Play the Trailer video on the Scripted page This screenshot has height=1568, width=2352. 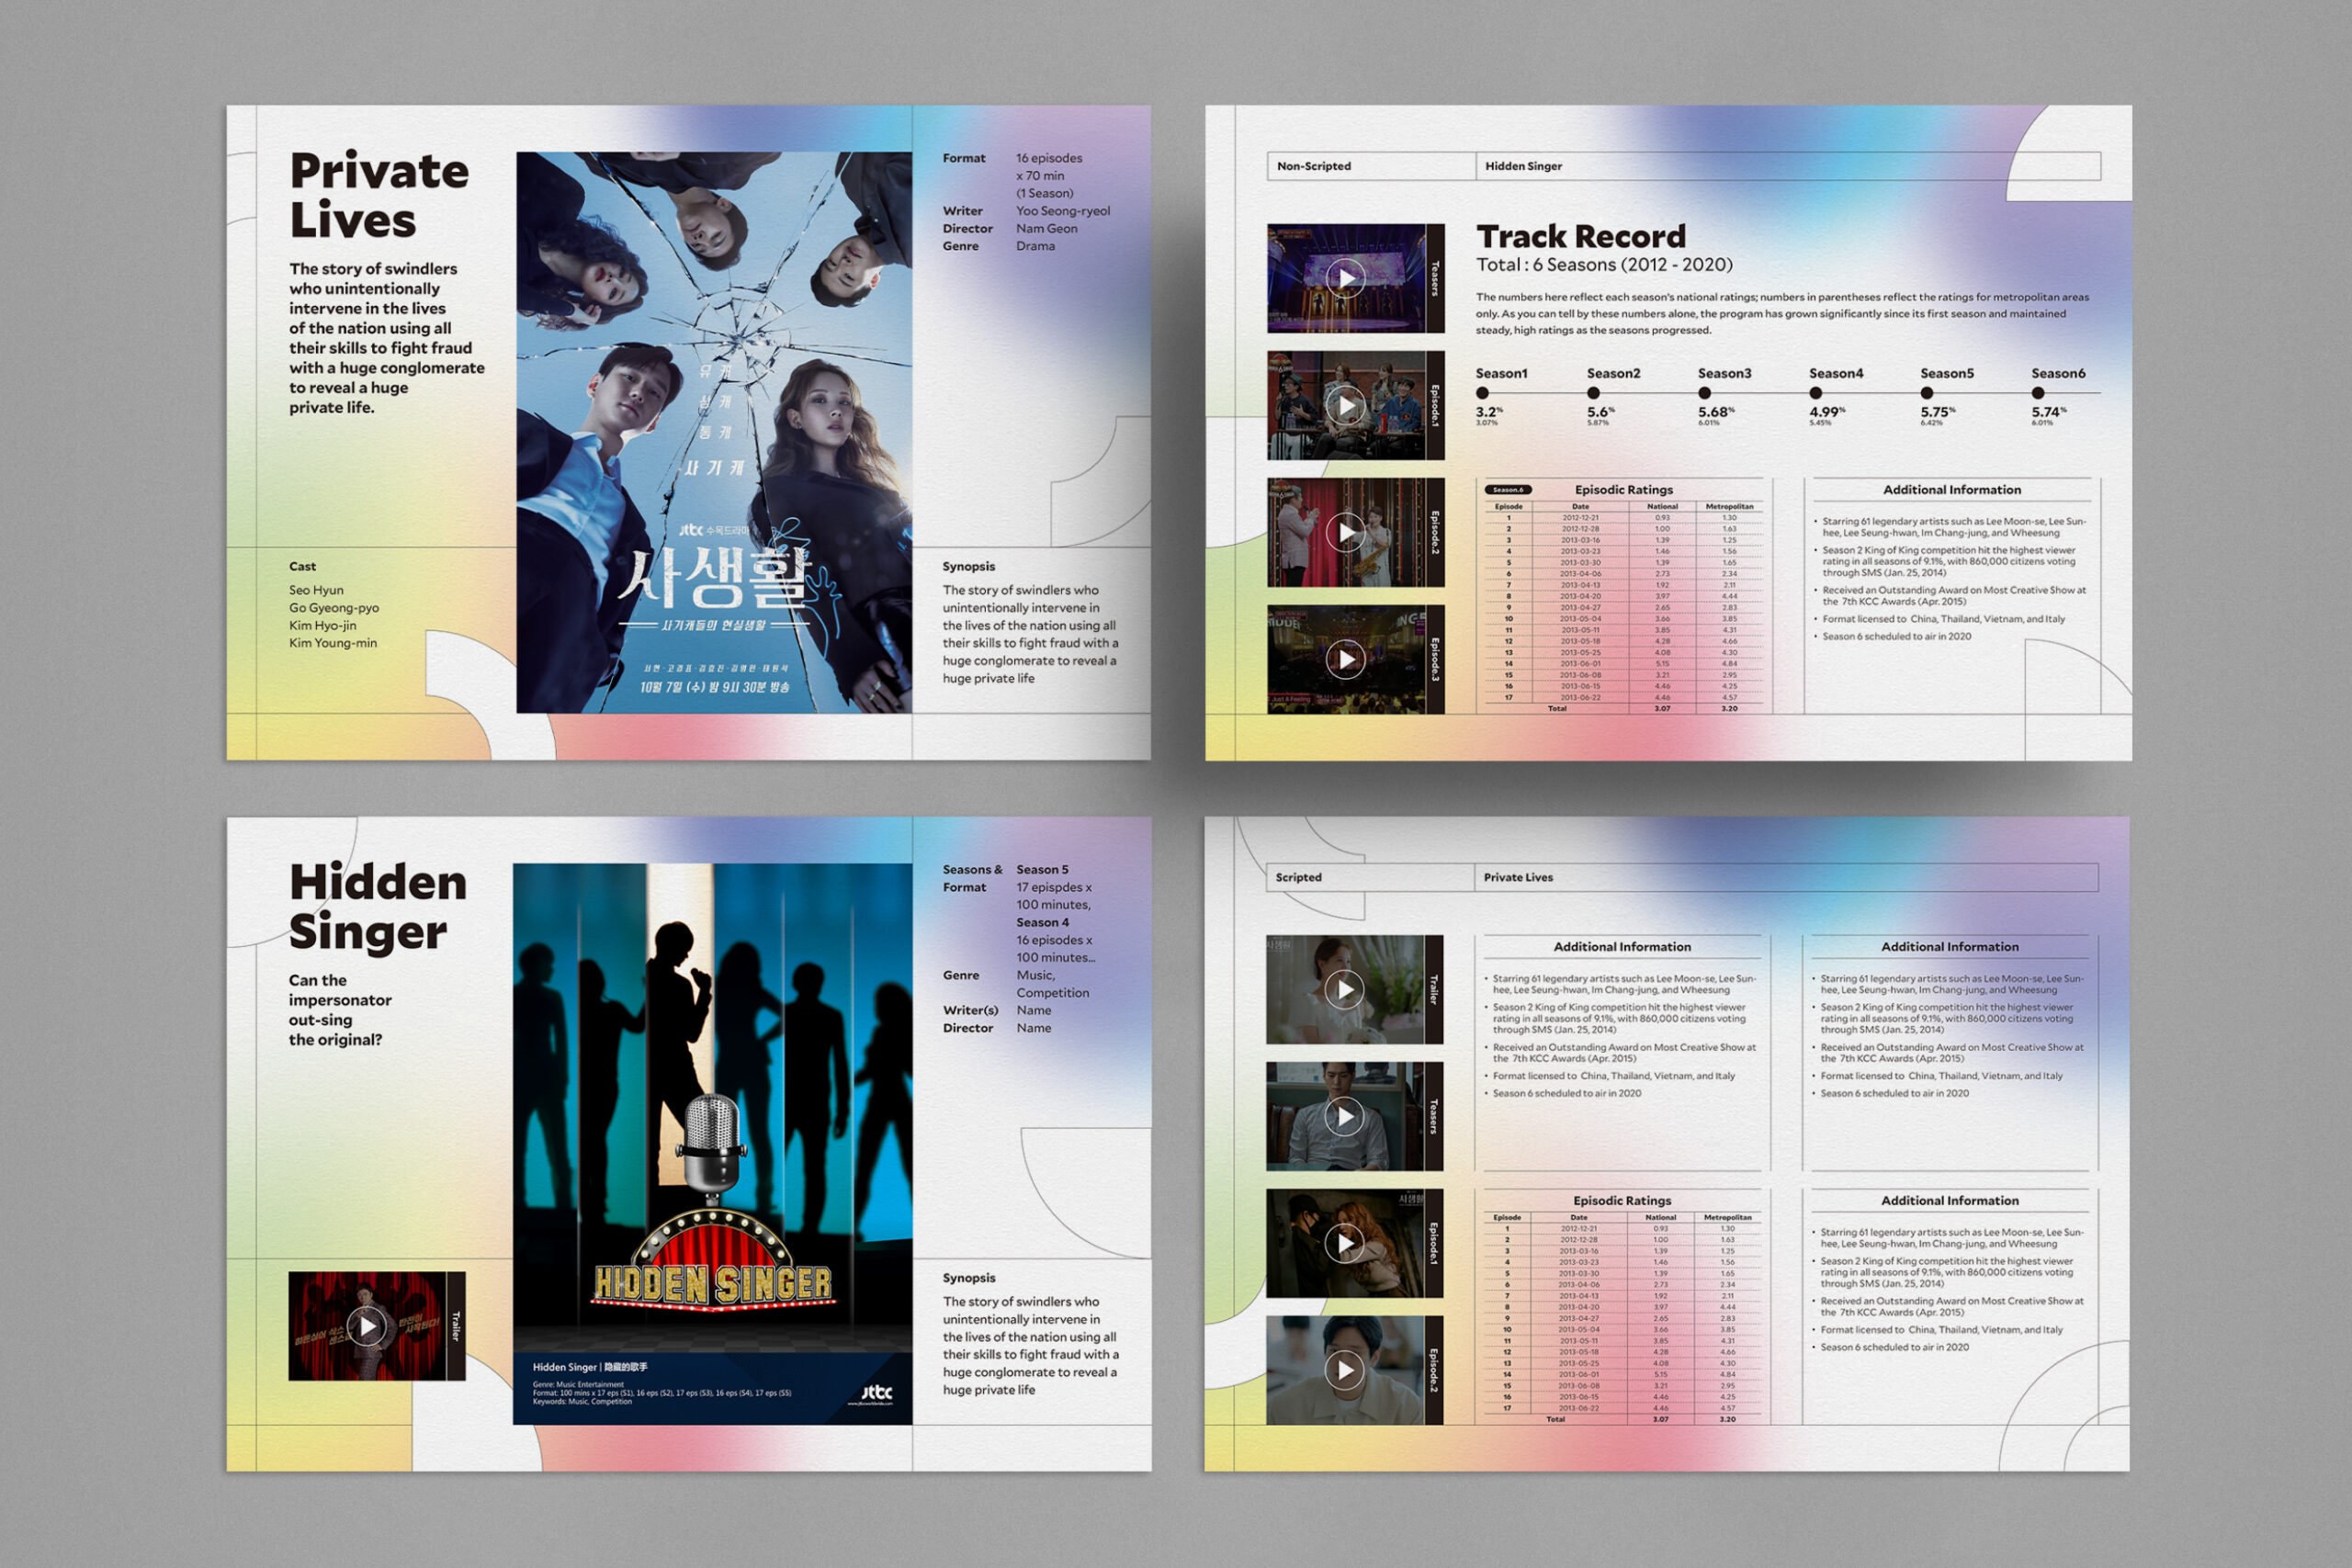coord(1345,989)
